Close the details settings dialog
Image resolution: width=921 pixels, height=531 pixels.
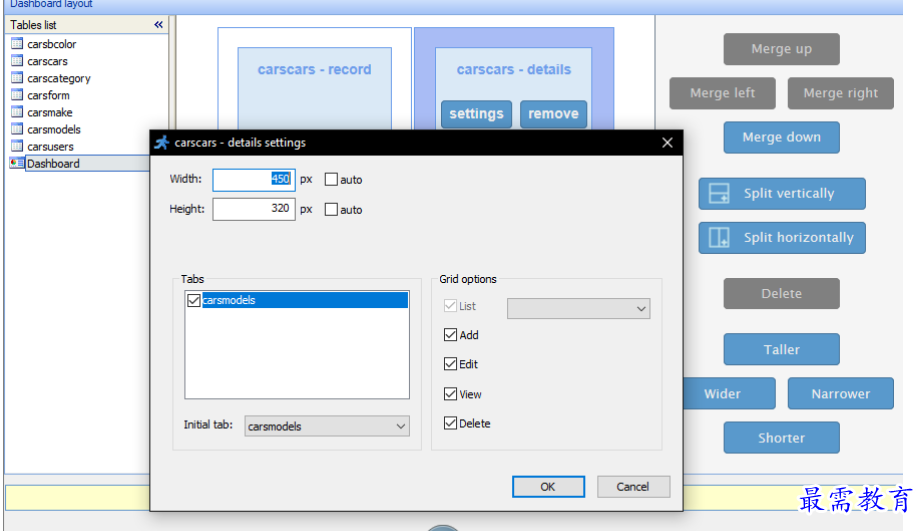tap(667, 143)
